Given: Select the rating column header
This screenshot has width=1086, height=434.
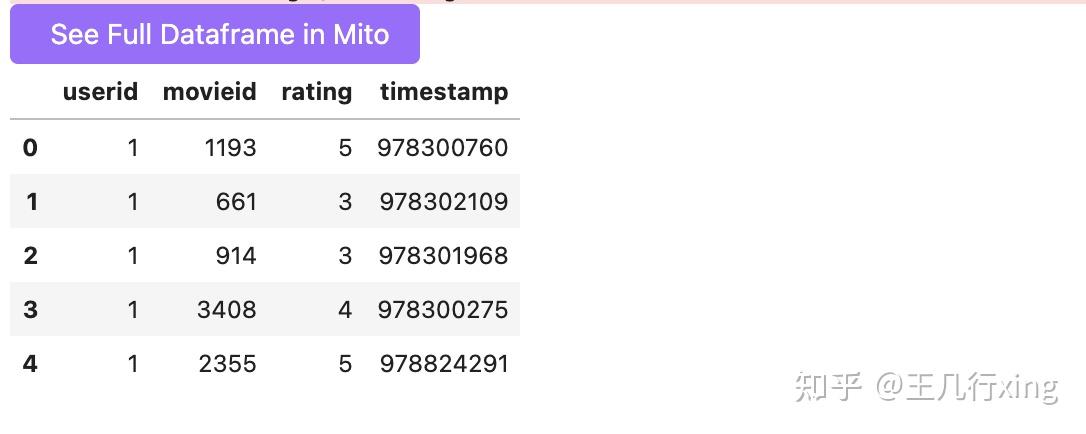Looking at the screenshot, I should point(316,92).
